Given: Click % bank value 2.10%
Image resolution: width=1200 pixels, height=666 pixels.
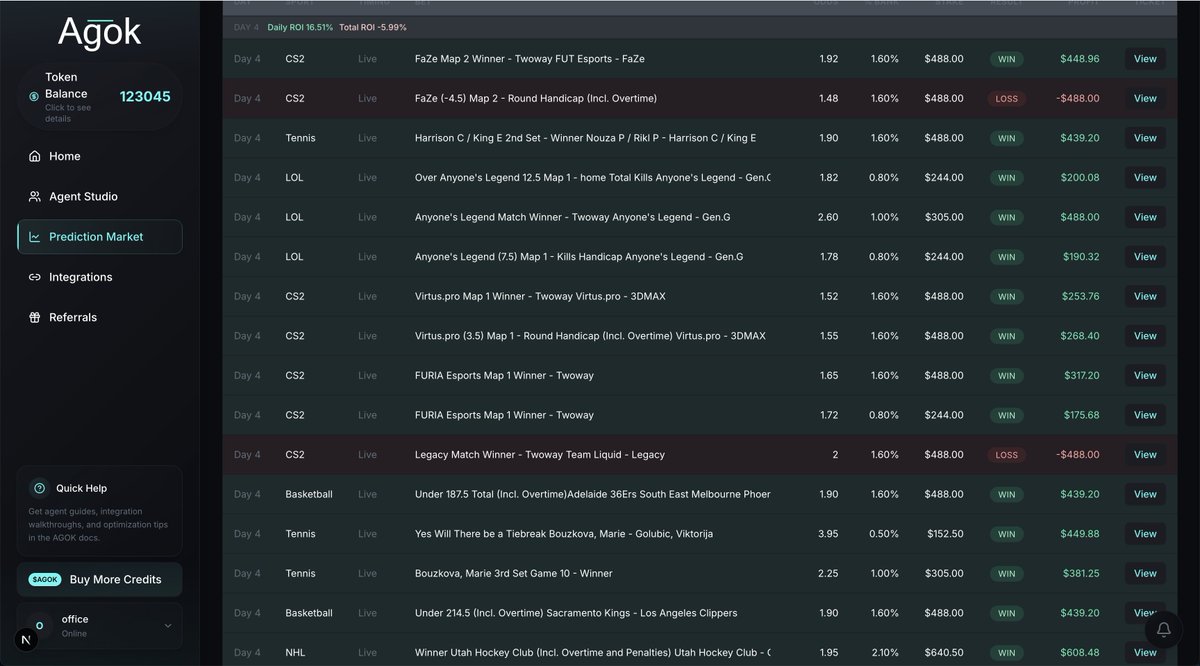Looking at the screenshot, I should [884, 653].
